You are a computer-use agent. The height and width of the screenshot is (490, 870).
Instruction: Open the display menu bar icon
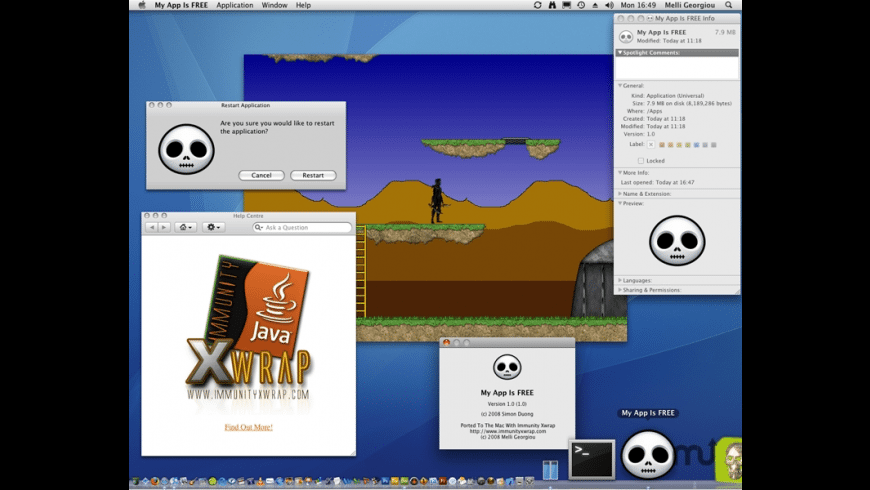click(566, 5)
